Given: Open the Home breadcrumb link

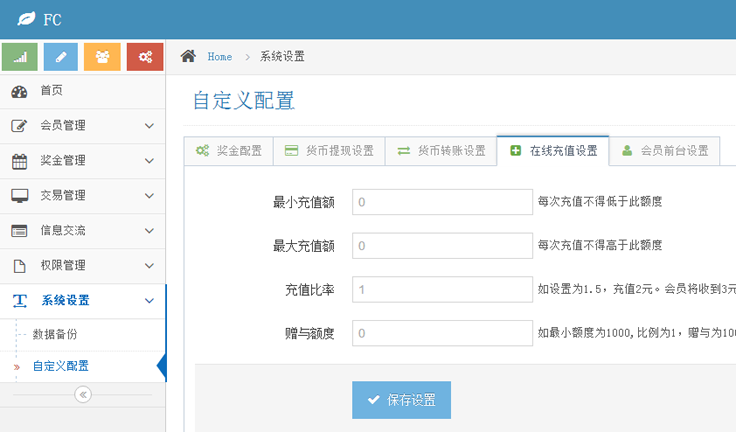Looking at the screenshot, I should click(219, 57).
